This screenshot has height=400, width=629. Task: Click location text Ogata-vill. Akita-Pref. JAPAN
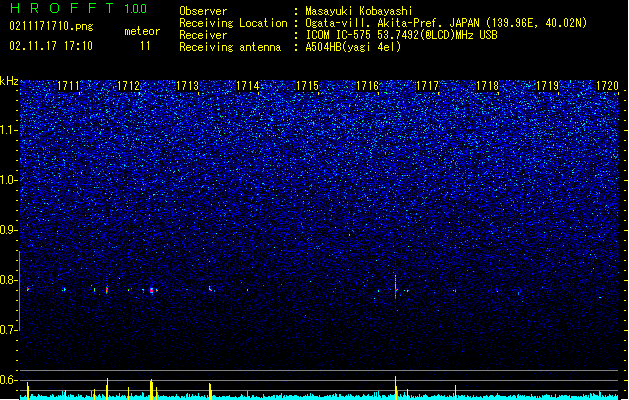[x=392, y=23]
